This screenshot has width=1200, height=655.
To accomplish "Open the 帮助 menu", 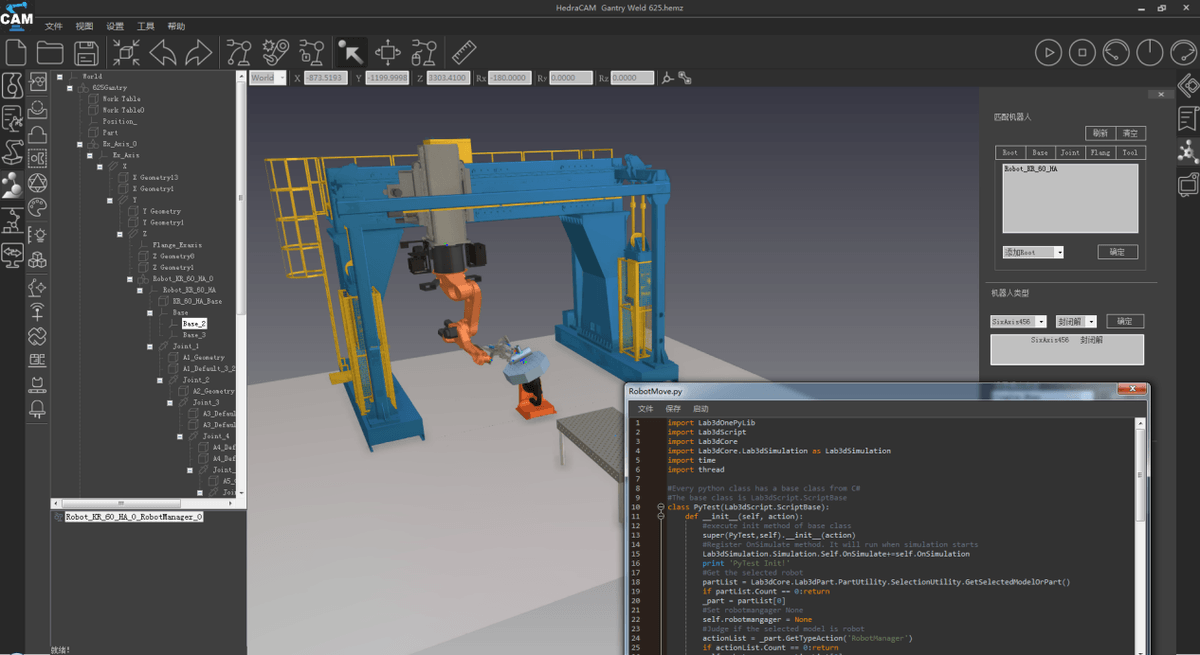I will pos(176,26).
